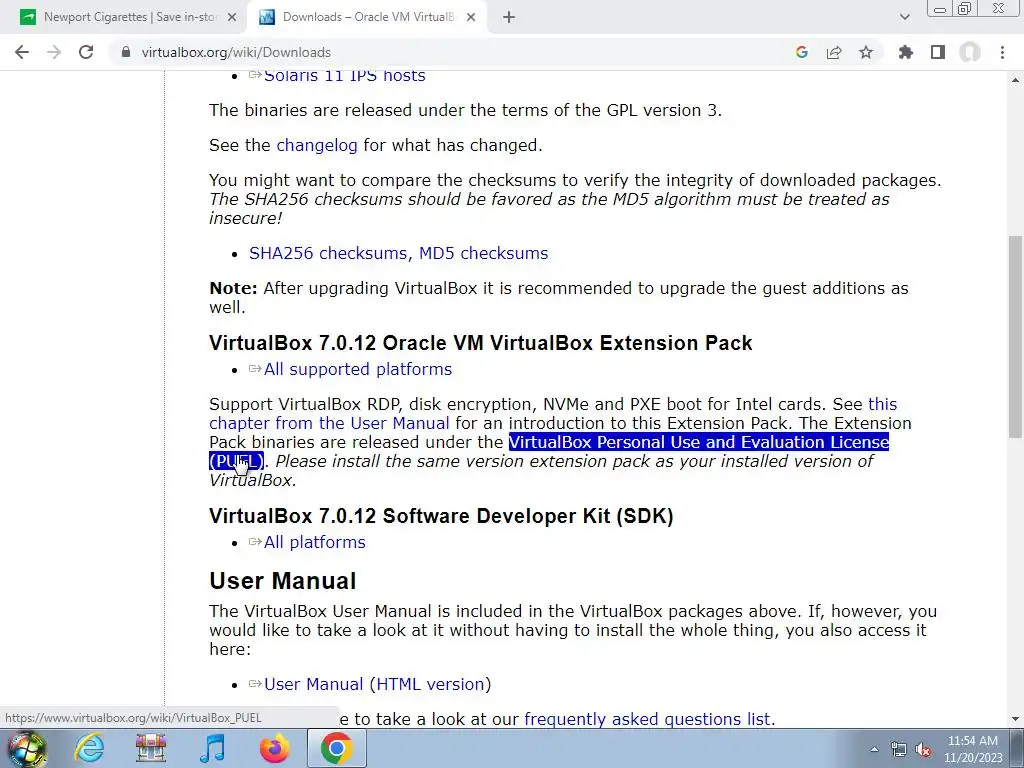Switch to the Newport Cigarettes tab
Screen dimensions: 1024x768
[129, 17]
